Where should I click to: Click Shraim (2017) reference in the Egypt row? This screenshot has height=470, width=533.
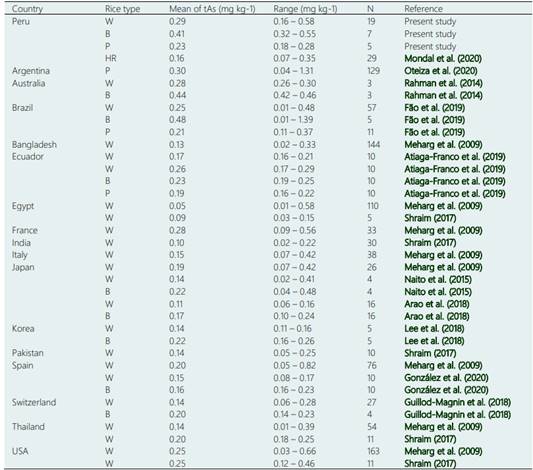430,218
